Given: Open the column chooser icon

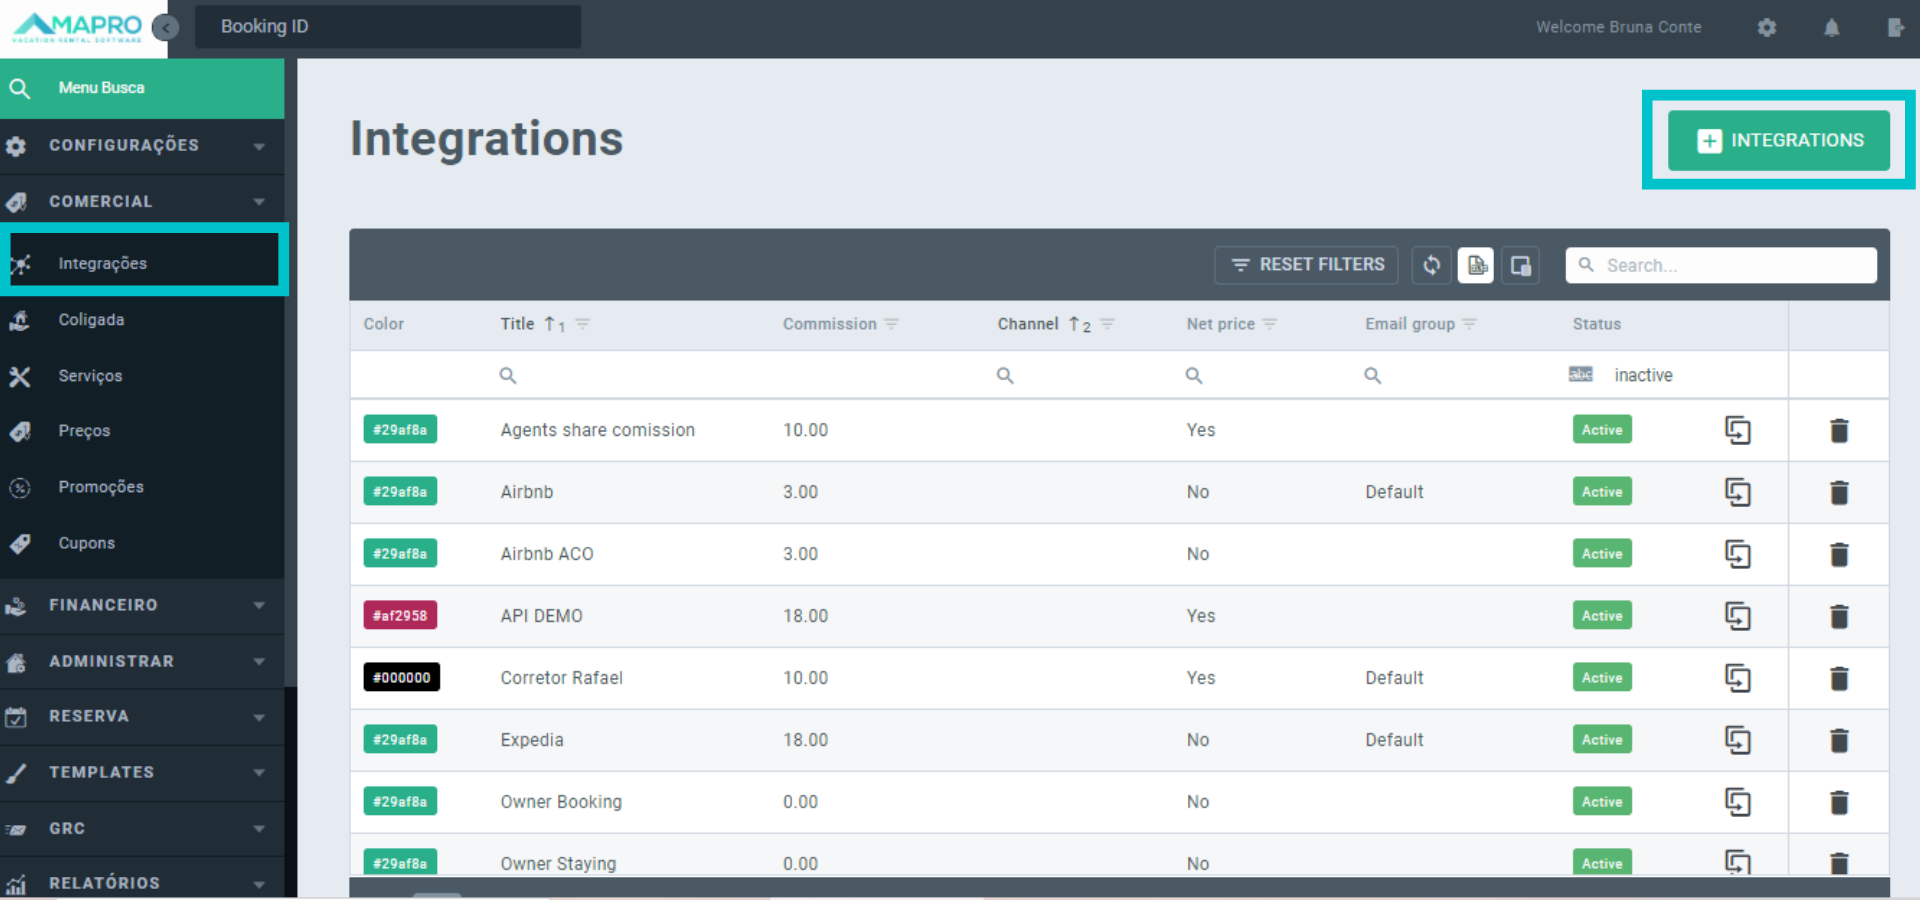Looking at the screenshot, I should click(x=1520, y=265).
